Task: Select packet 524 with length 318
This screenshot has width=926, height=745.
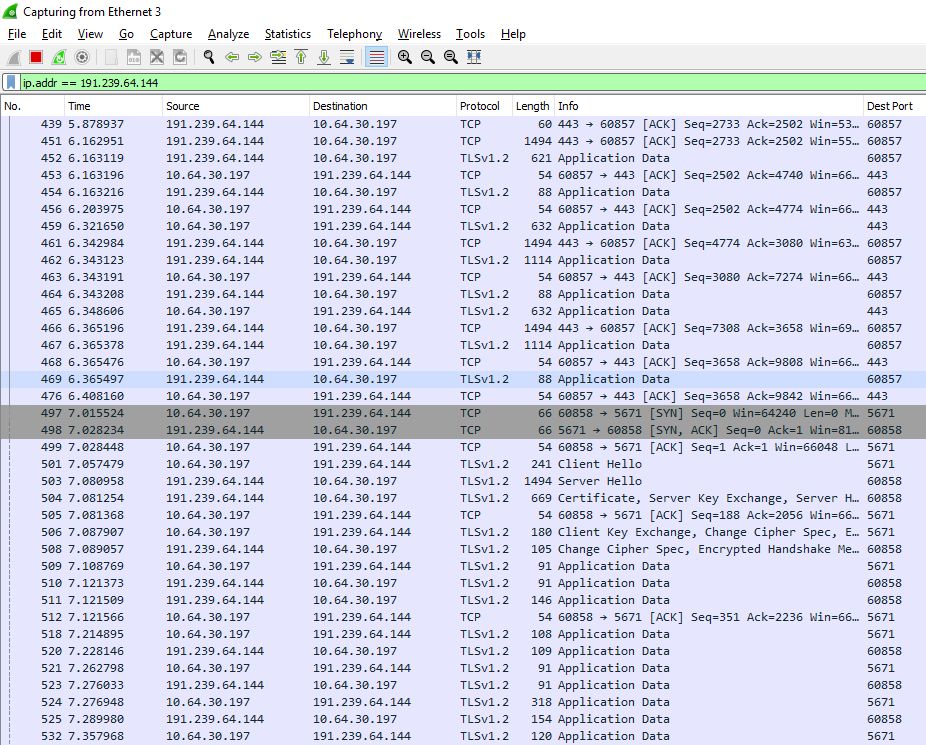Action: coord(463,702)
